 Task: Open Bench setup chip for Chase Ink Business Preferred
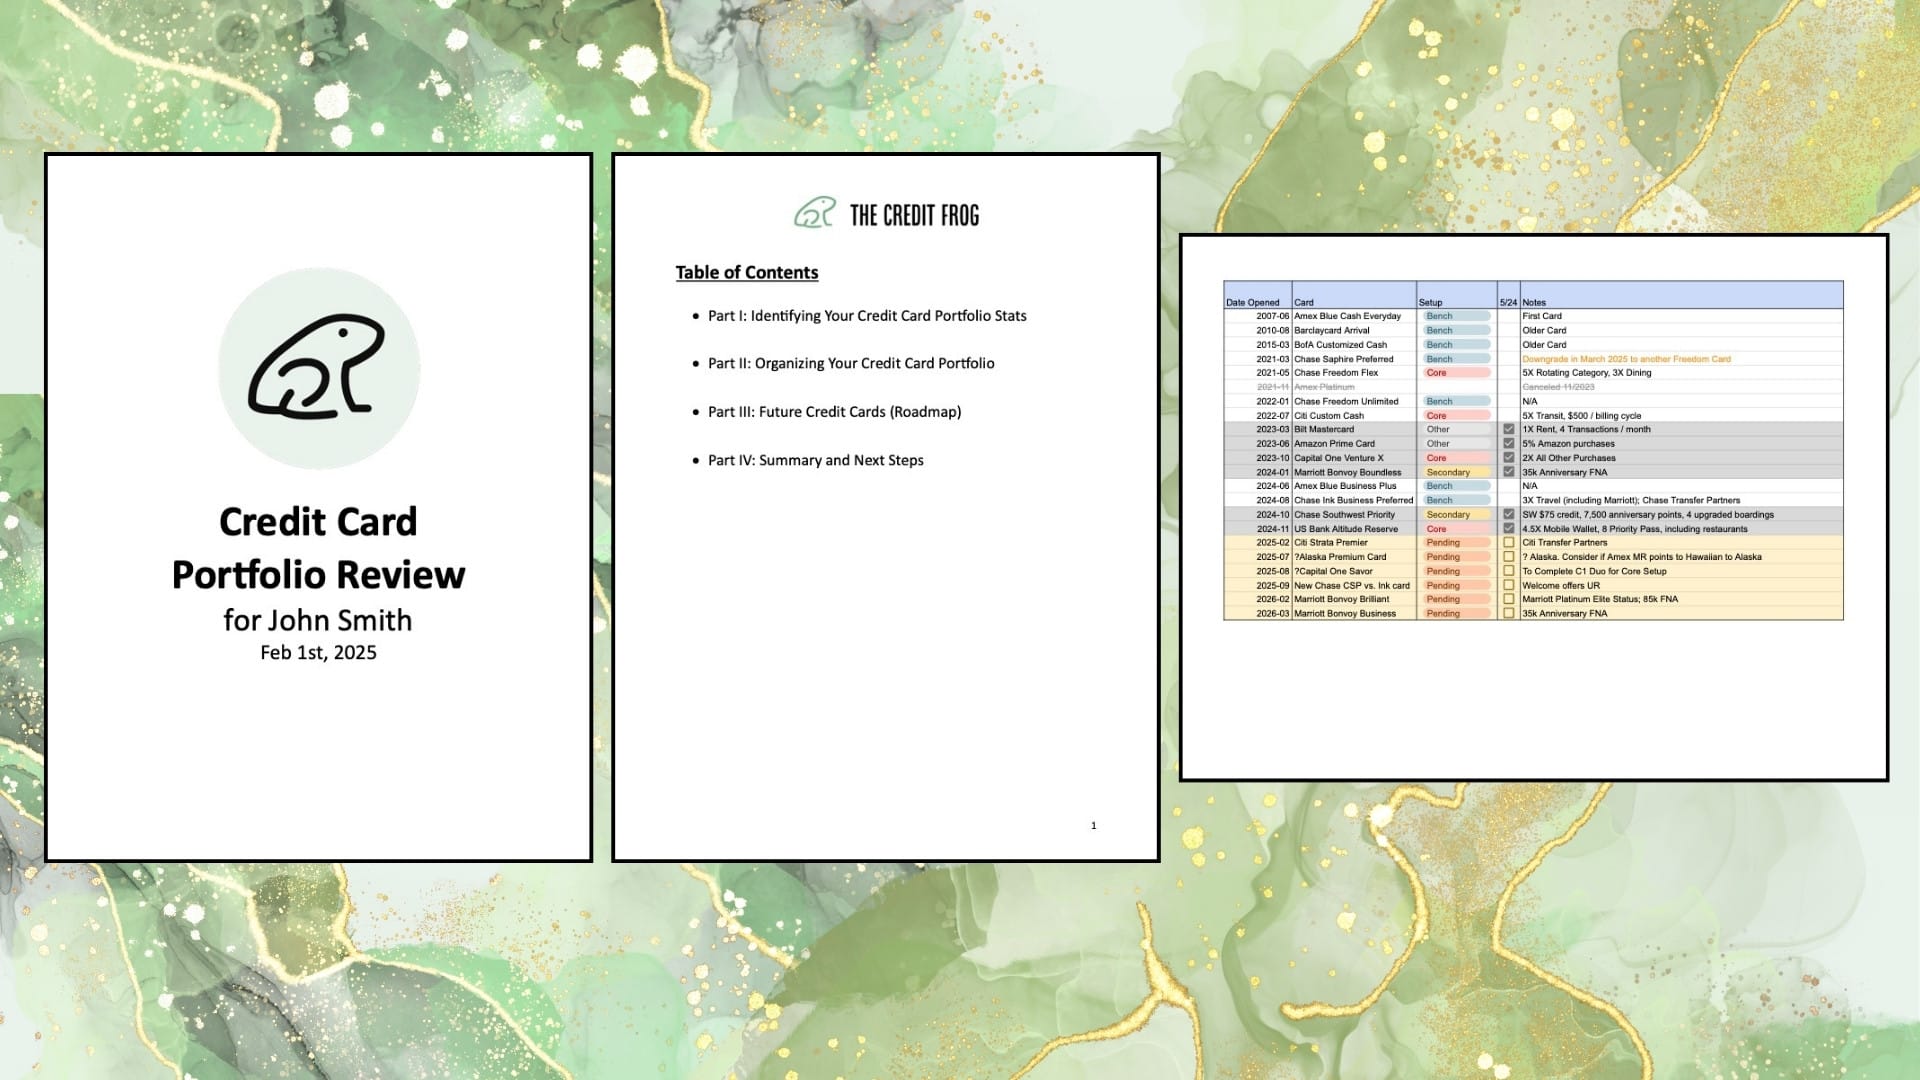point(1456,500)
